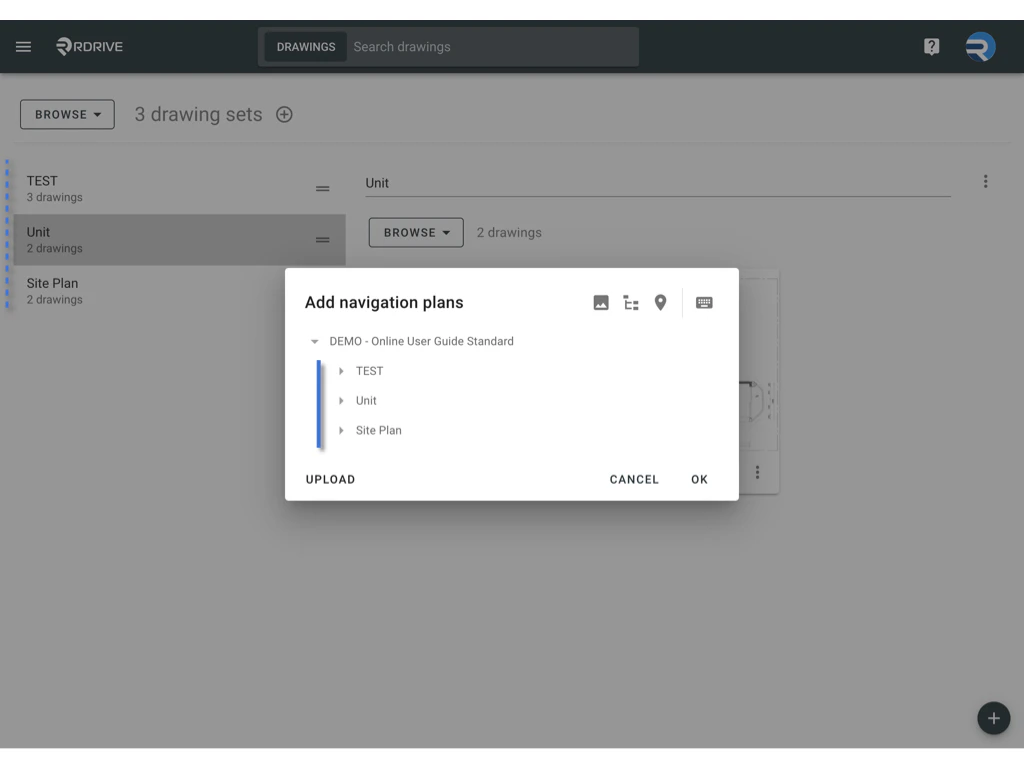The width and height of the screenshot is (1024, 768).
Task: Click the RDRIVE logo
Action: click(x=89, y=46)
